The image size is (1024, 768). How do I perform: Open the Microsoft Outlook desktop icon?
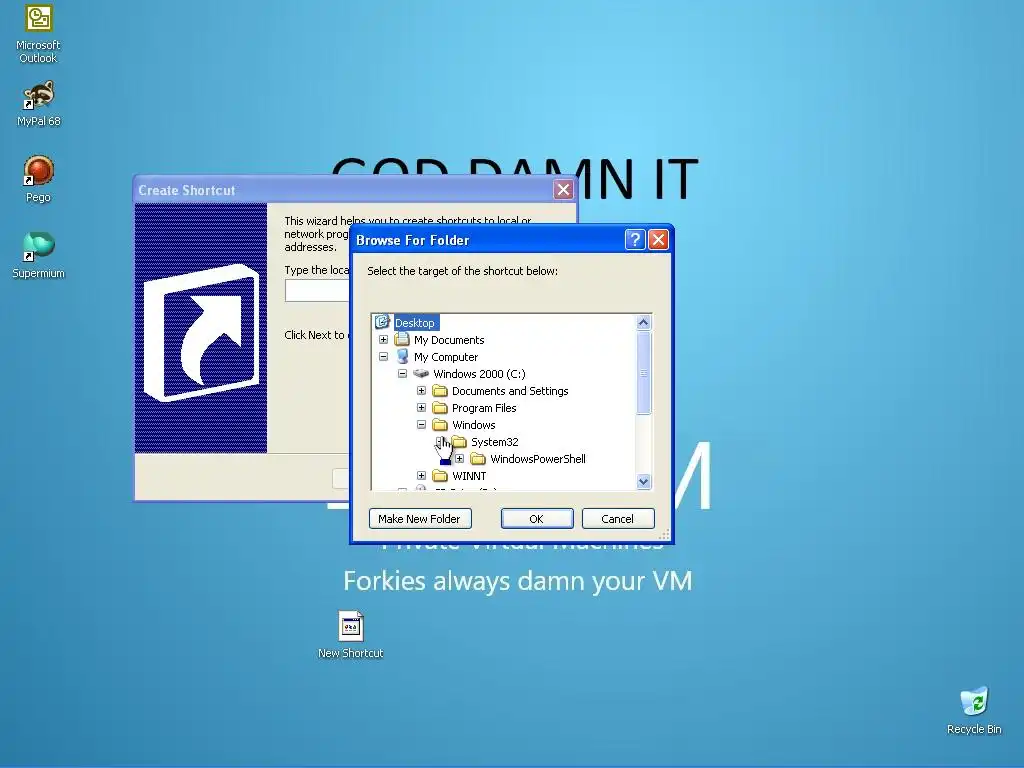[x=38, y=33]
